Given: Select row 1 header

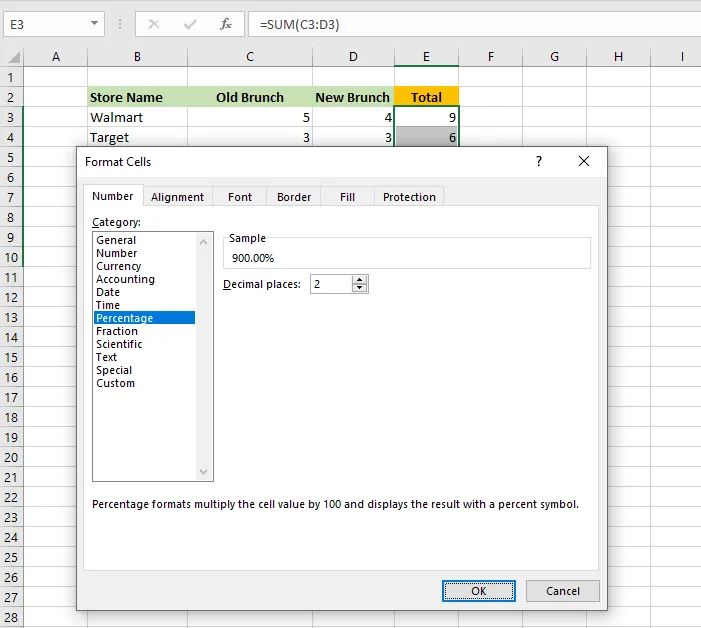Looking at the screenshot, I should click(x=11, y=77).
